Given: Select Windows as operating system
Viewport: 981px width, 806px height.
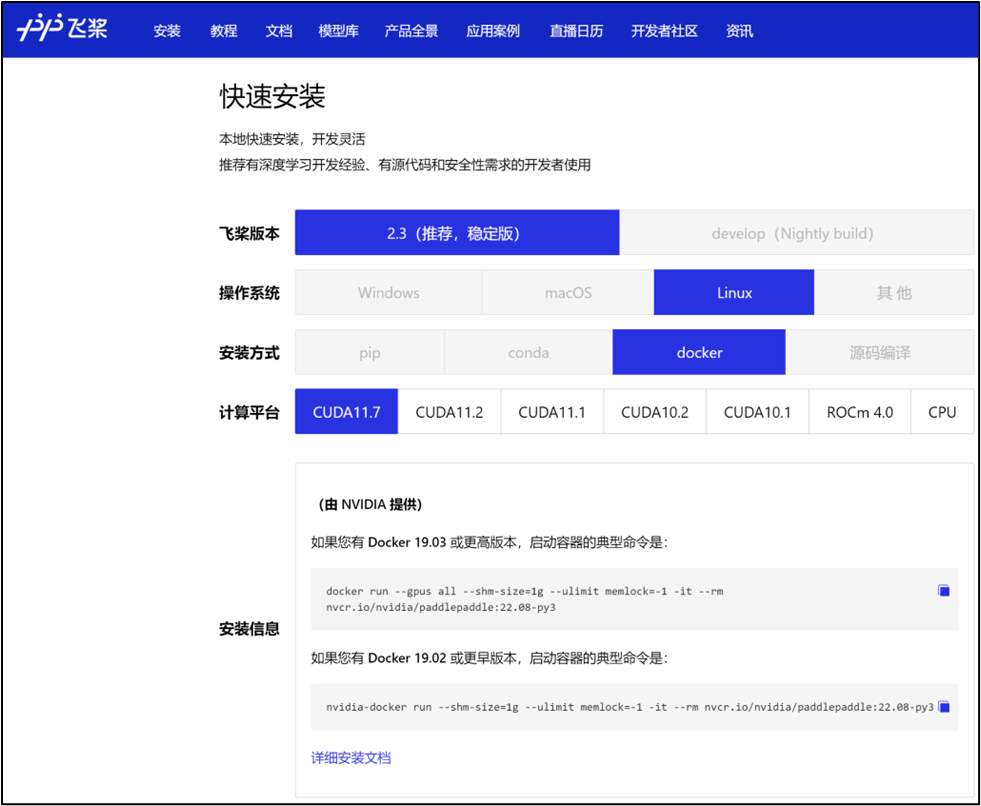Looking at the screenshot, I should 389,292.
